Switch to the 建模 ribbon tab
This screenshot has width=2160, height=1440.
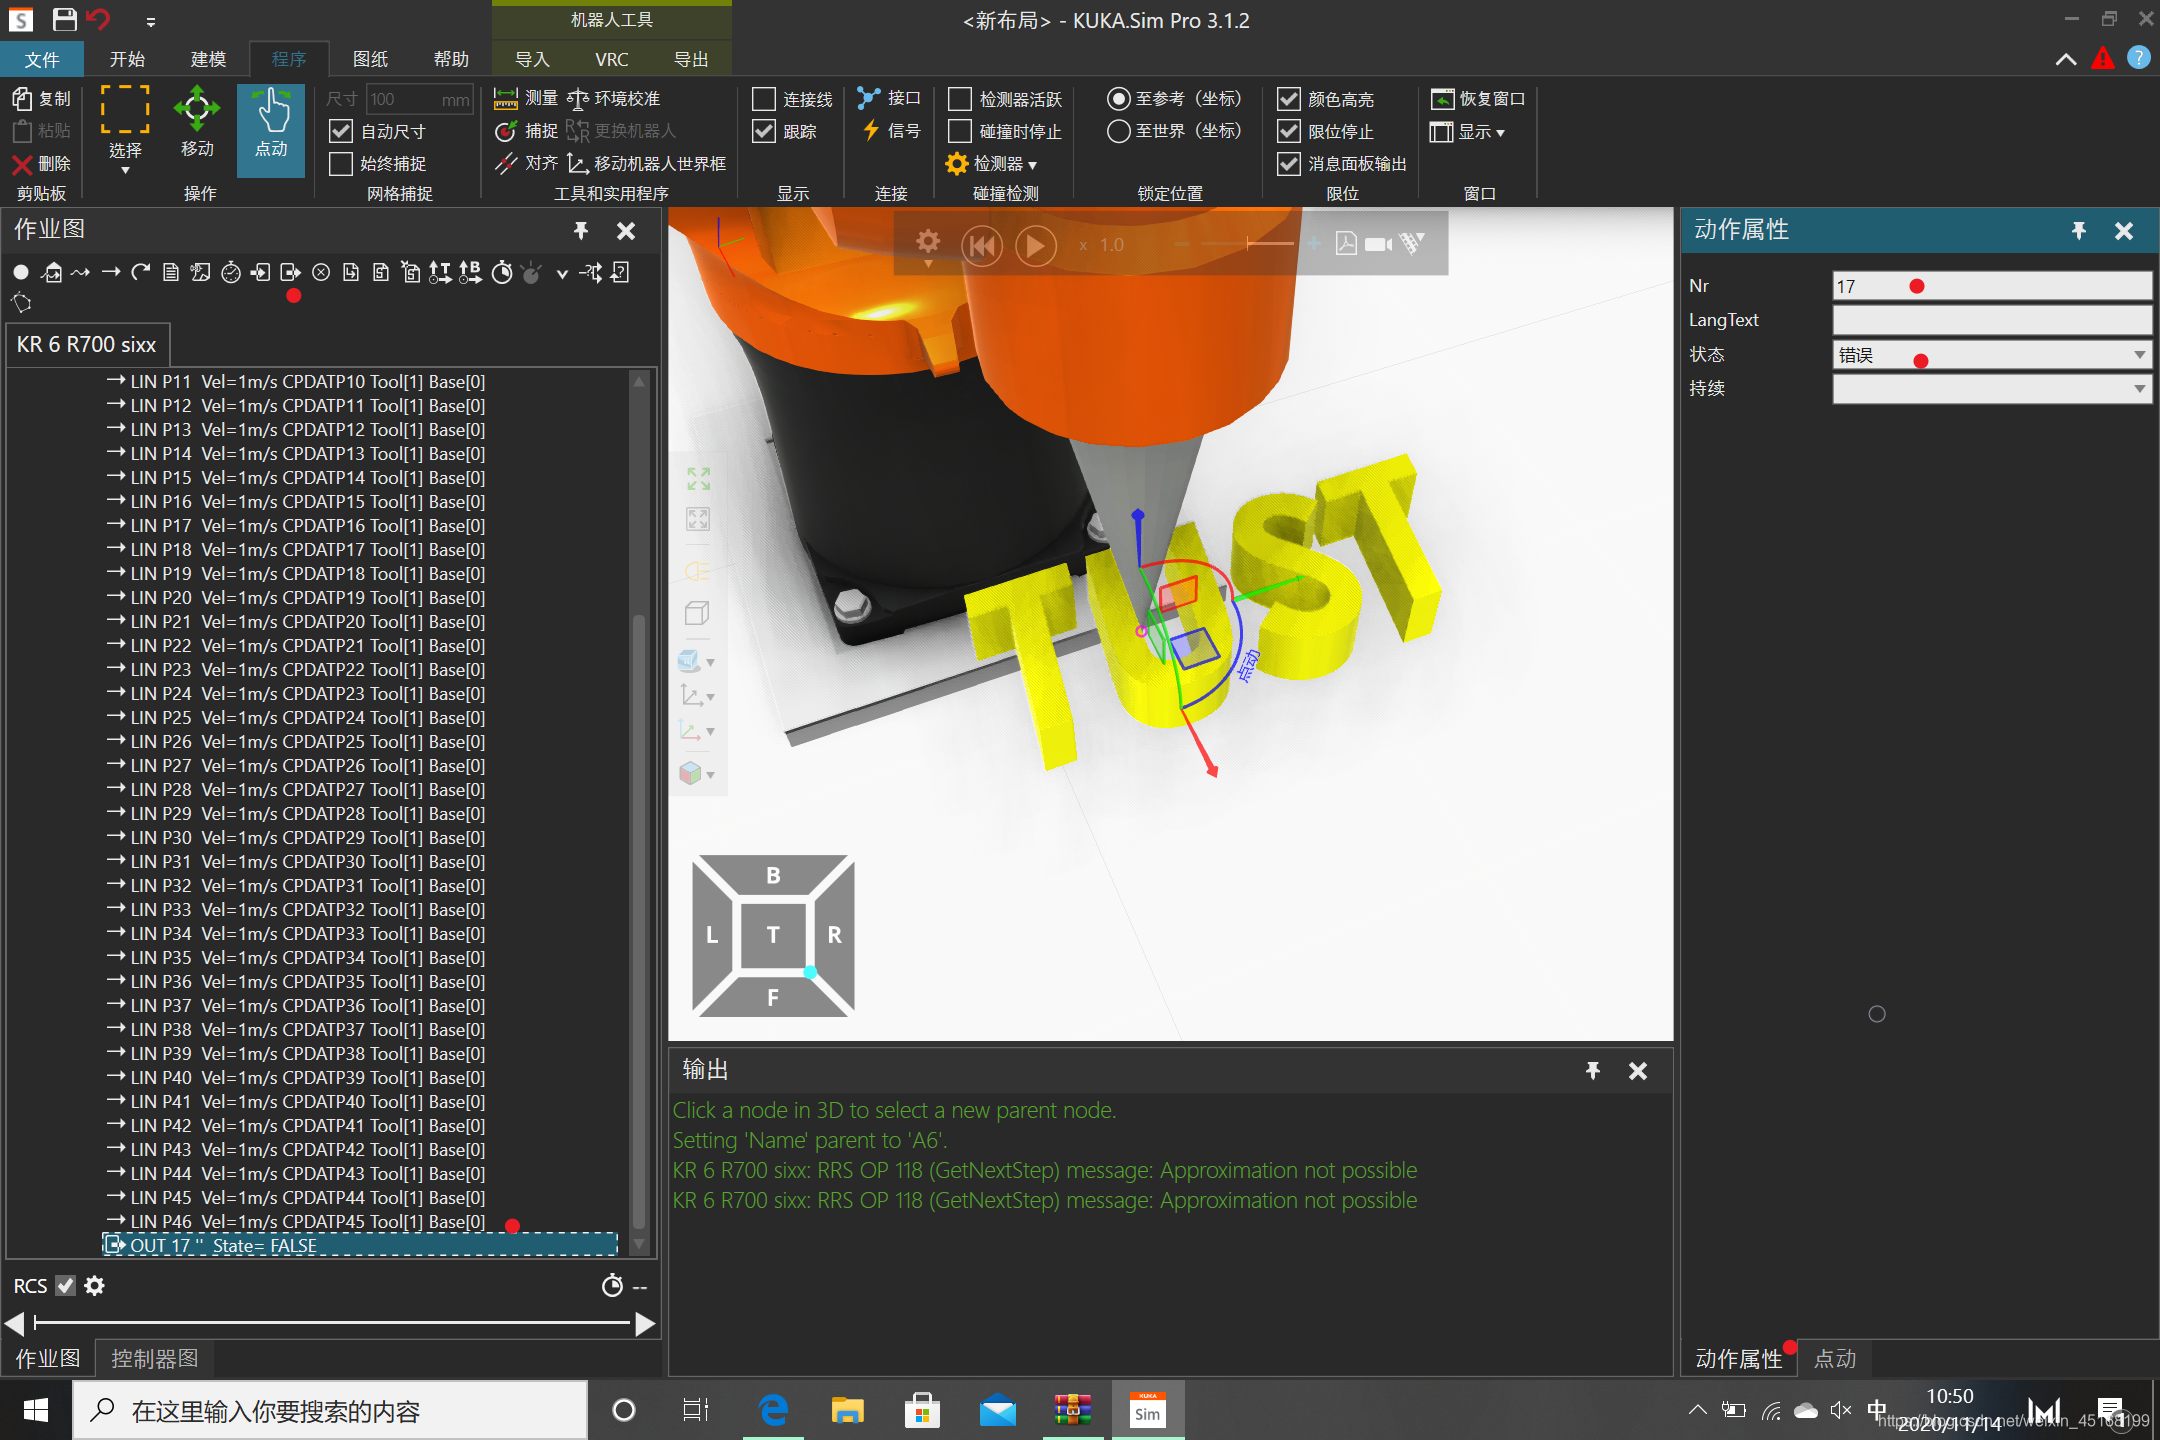tap(208, 59)
